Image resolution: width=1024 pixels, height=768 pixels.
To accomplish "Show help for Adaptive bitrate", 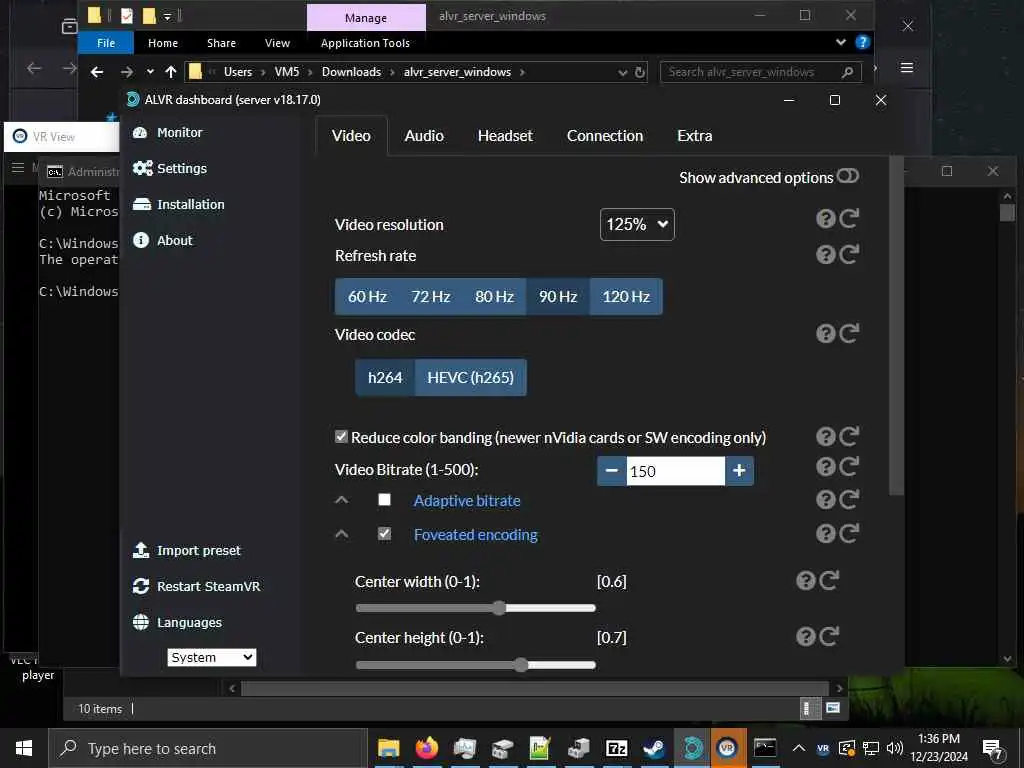I will 825,500.
